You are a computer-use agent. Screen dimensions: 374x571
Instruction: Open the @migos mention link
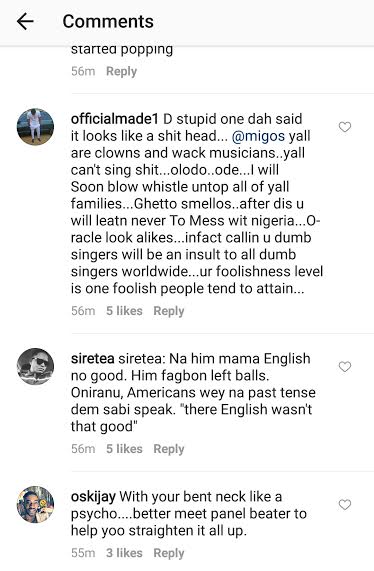258,136
